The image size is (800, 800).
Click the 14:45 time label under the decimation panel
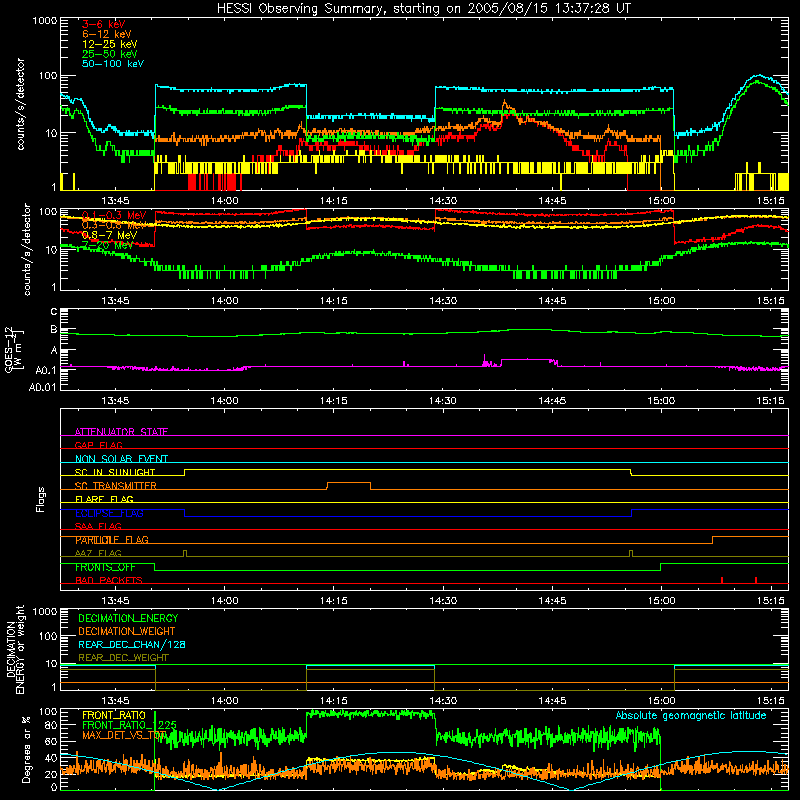(x=552, y=701)
